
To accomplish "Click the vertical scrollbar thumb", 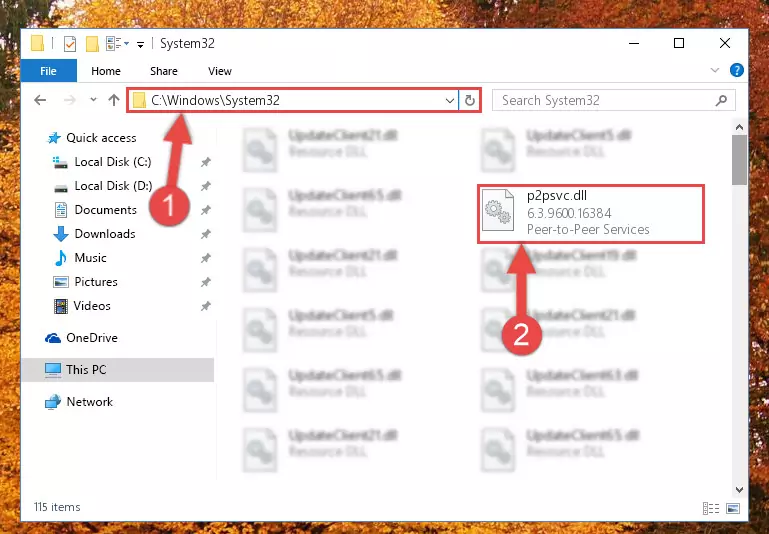I will coord(740,160).
